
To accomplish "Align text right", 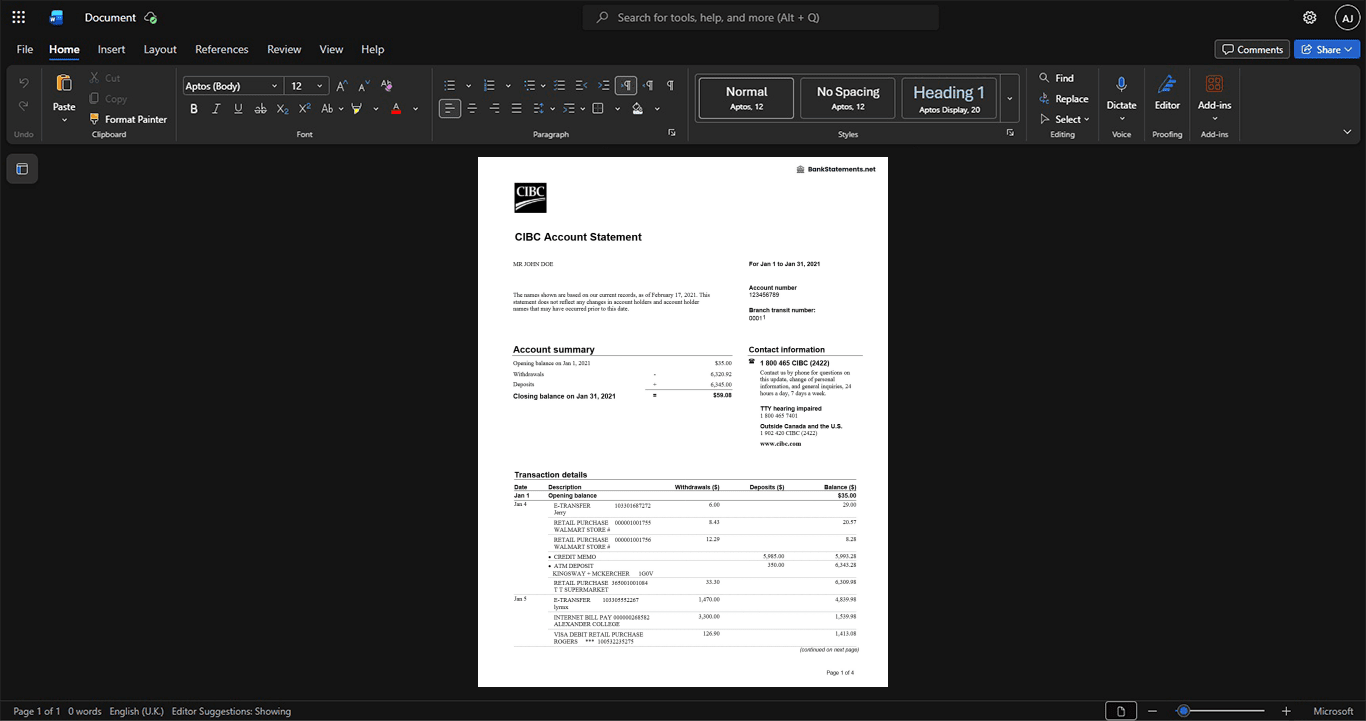I will pyautogui.click(x=494, y=108).
